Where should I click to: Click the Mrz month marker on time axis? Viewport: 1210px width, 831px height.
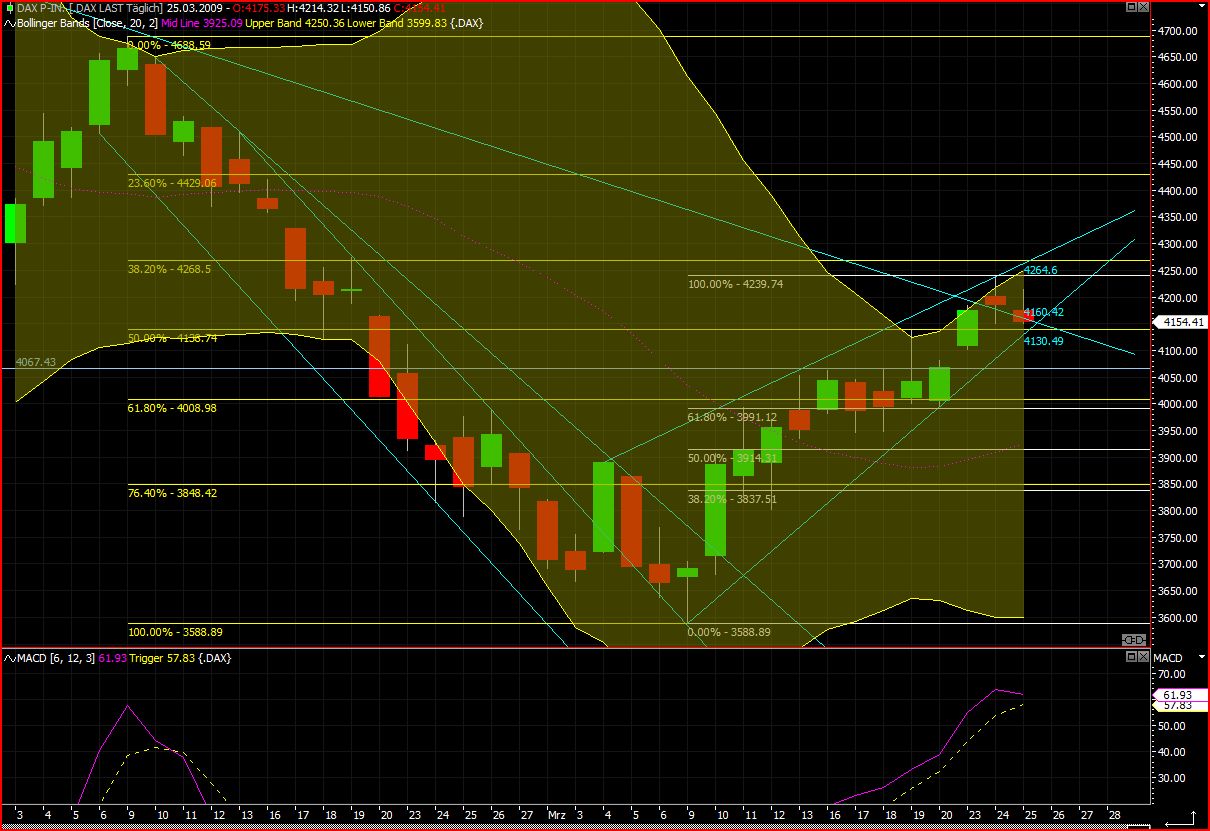coord(556,815)
